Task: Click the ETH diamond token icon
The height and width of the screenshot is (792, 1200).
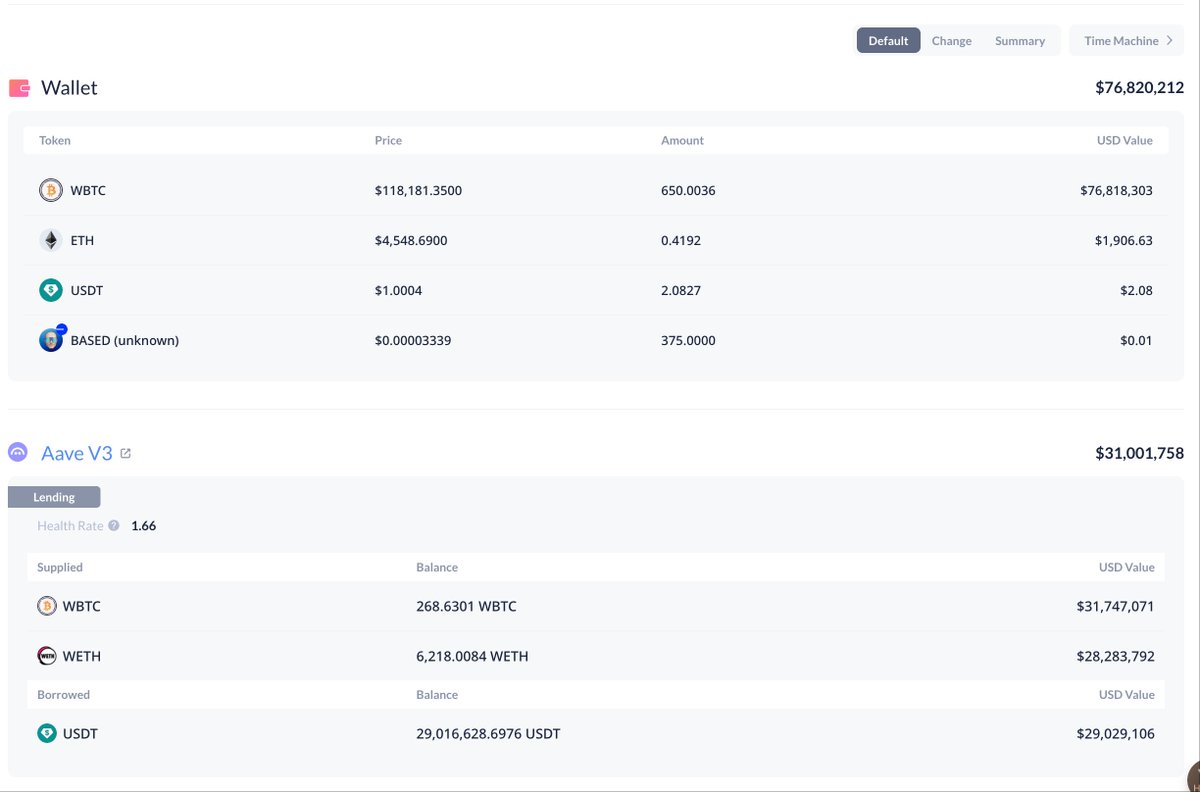Action: coord(50,240)
